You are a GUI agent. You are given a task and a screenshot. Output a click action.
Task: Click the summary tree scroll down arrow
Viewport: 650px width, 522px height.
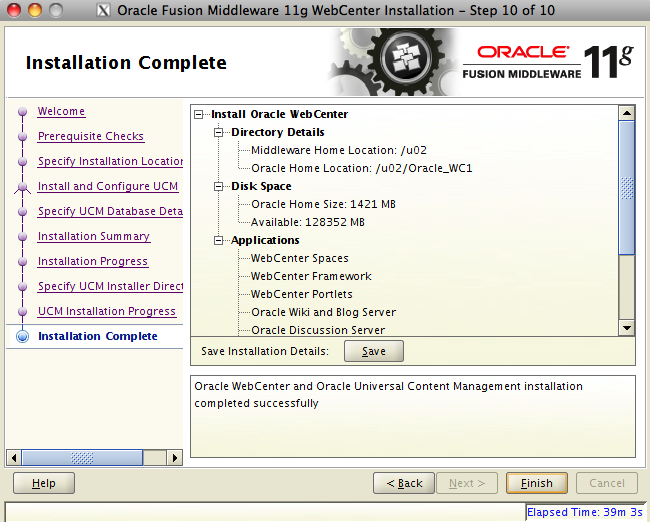(x=627, y=327)
